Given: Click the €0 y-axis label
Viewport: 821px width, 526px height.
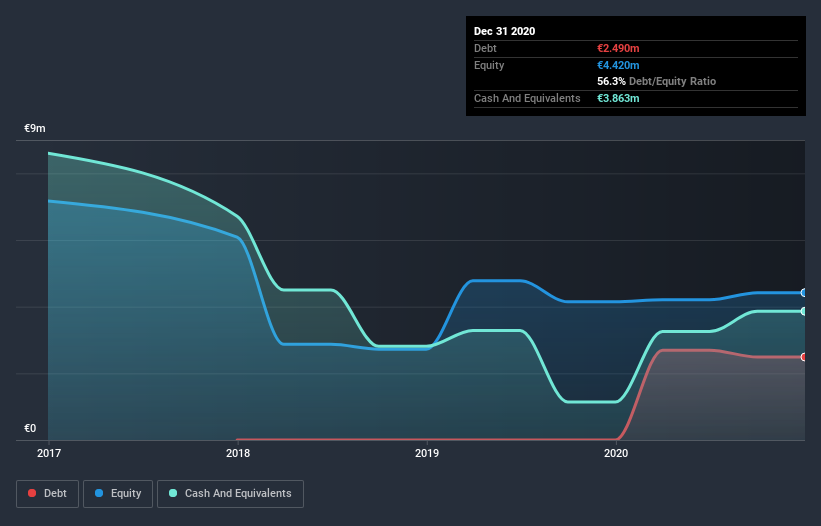Looking at the screenshot, I should (30, 428).
